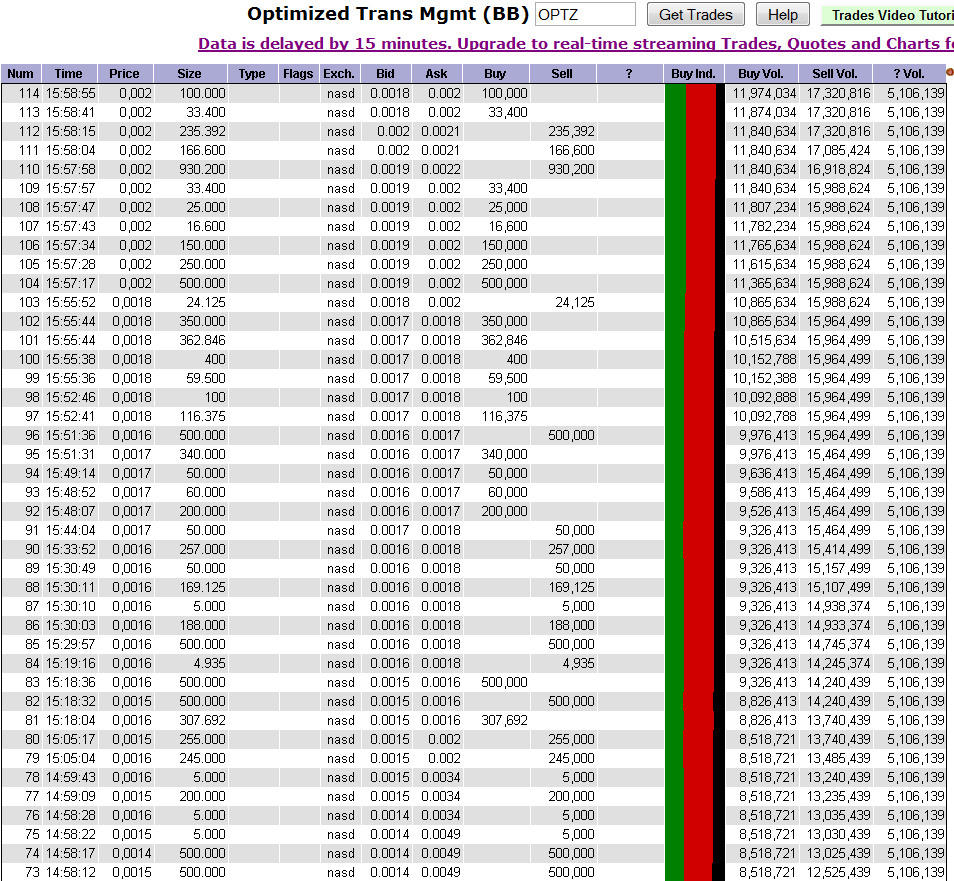Screen dimensions: 954x881
Task: Click the Bid column header
Action: click(x=386, y=73)
